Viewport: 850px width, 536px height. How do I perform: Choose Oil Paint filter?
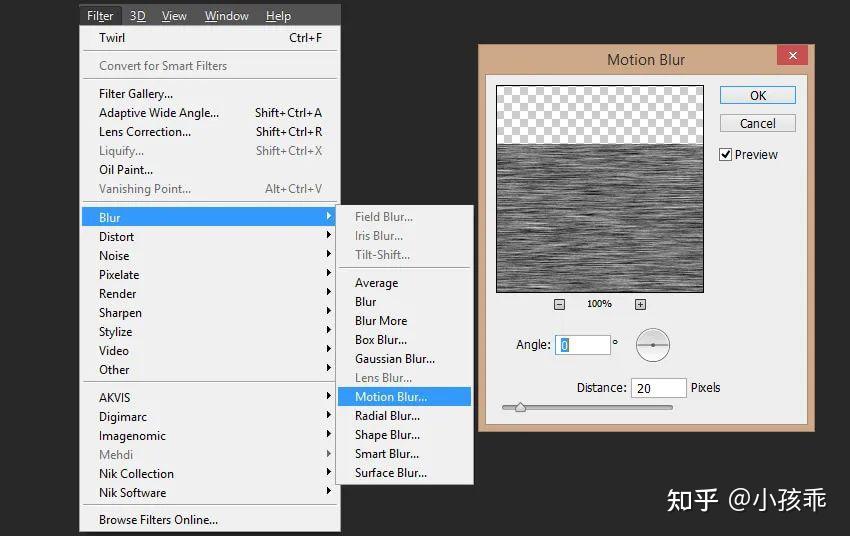[x=210, y=170]
